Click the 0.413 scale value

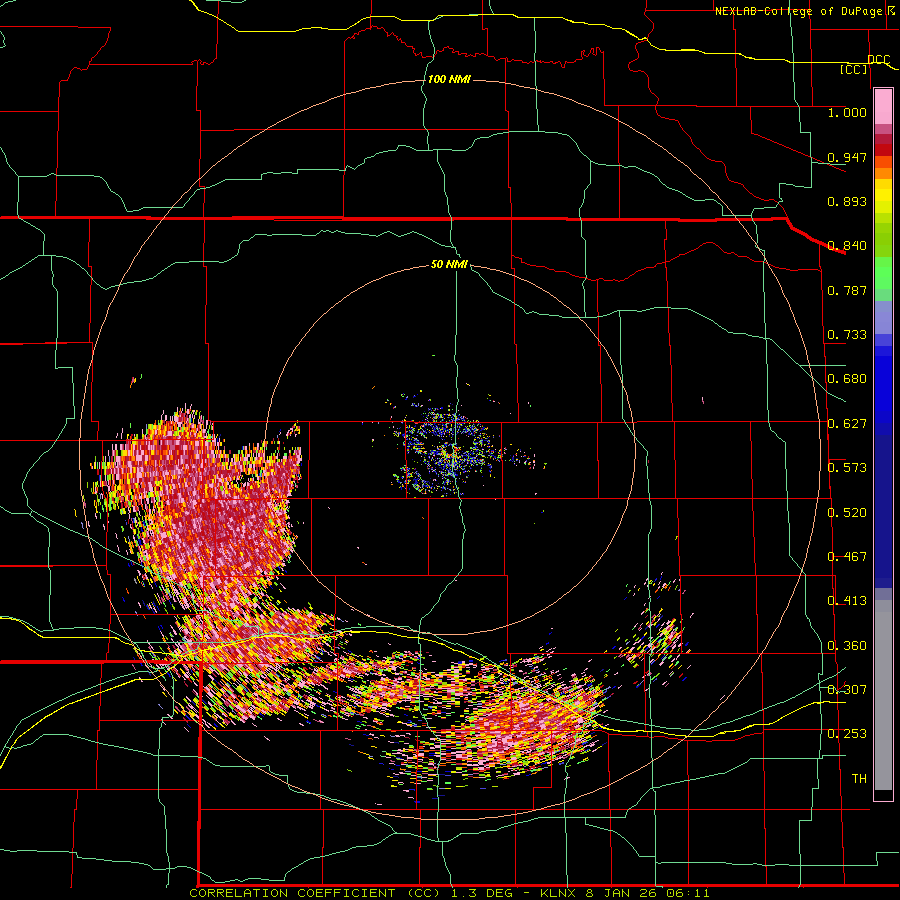coord(847,601)
